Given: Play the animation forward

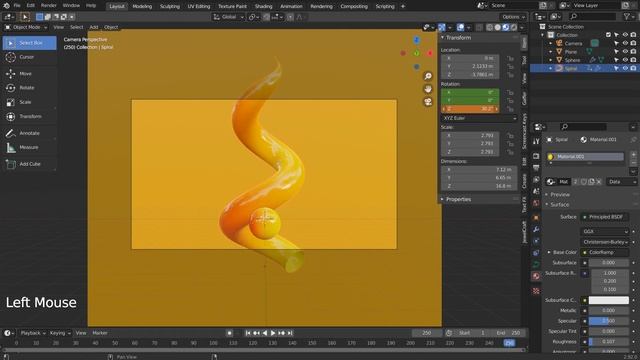Looking at the screenshot, I should 273,333.
